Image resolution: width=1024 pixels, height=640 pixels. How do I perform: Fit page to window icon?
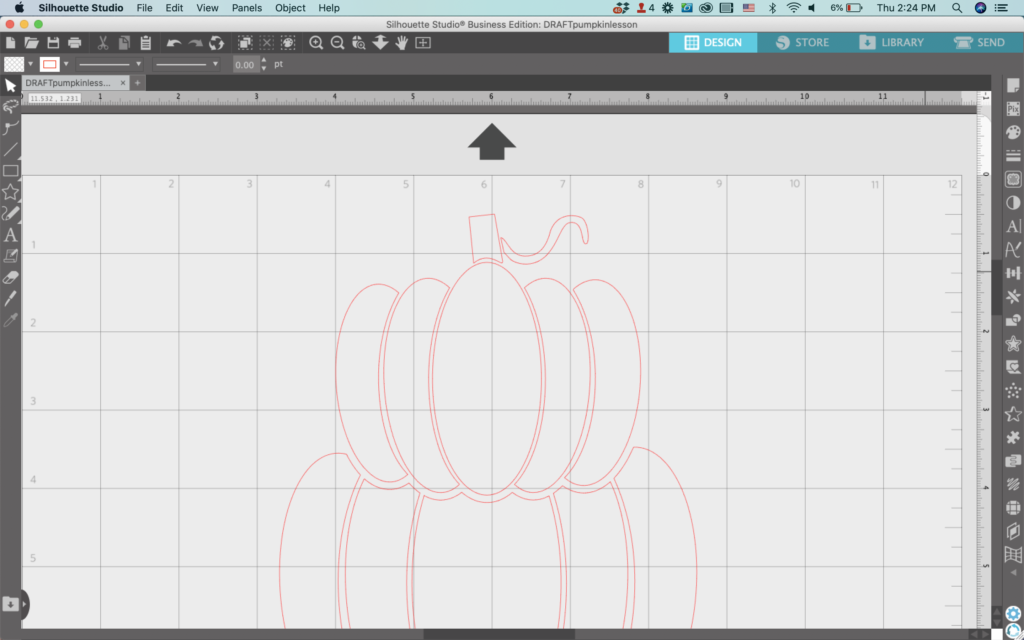tap(423, 43)
